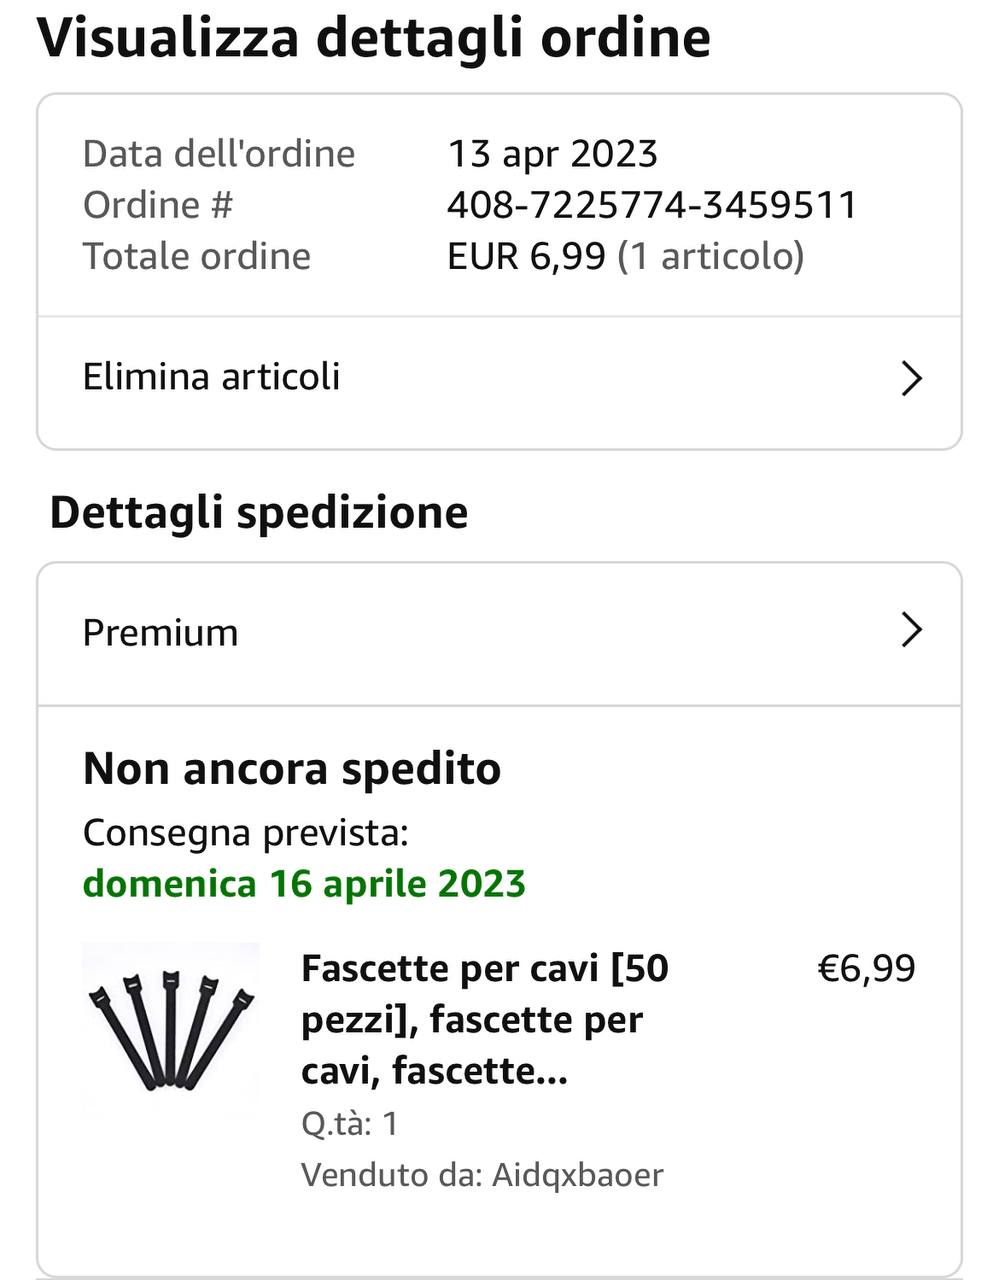Select the Premium shipping label
999x1280 pixels.
click(x=160, y=633)
